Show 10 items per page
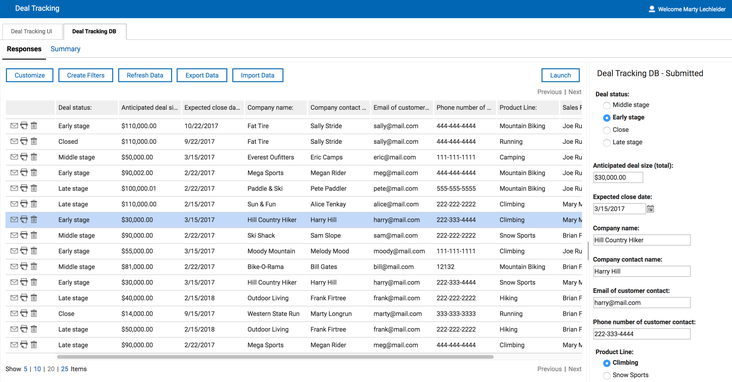 tap(37, 369)
